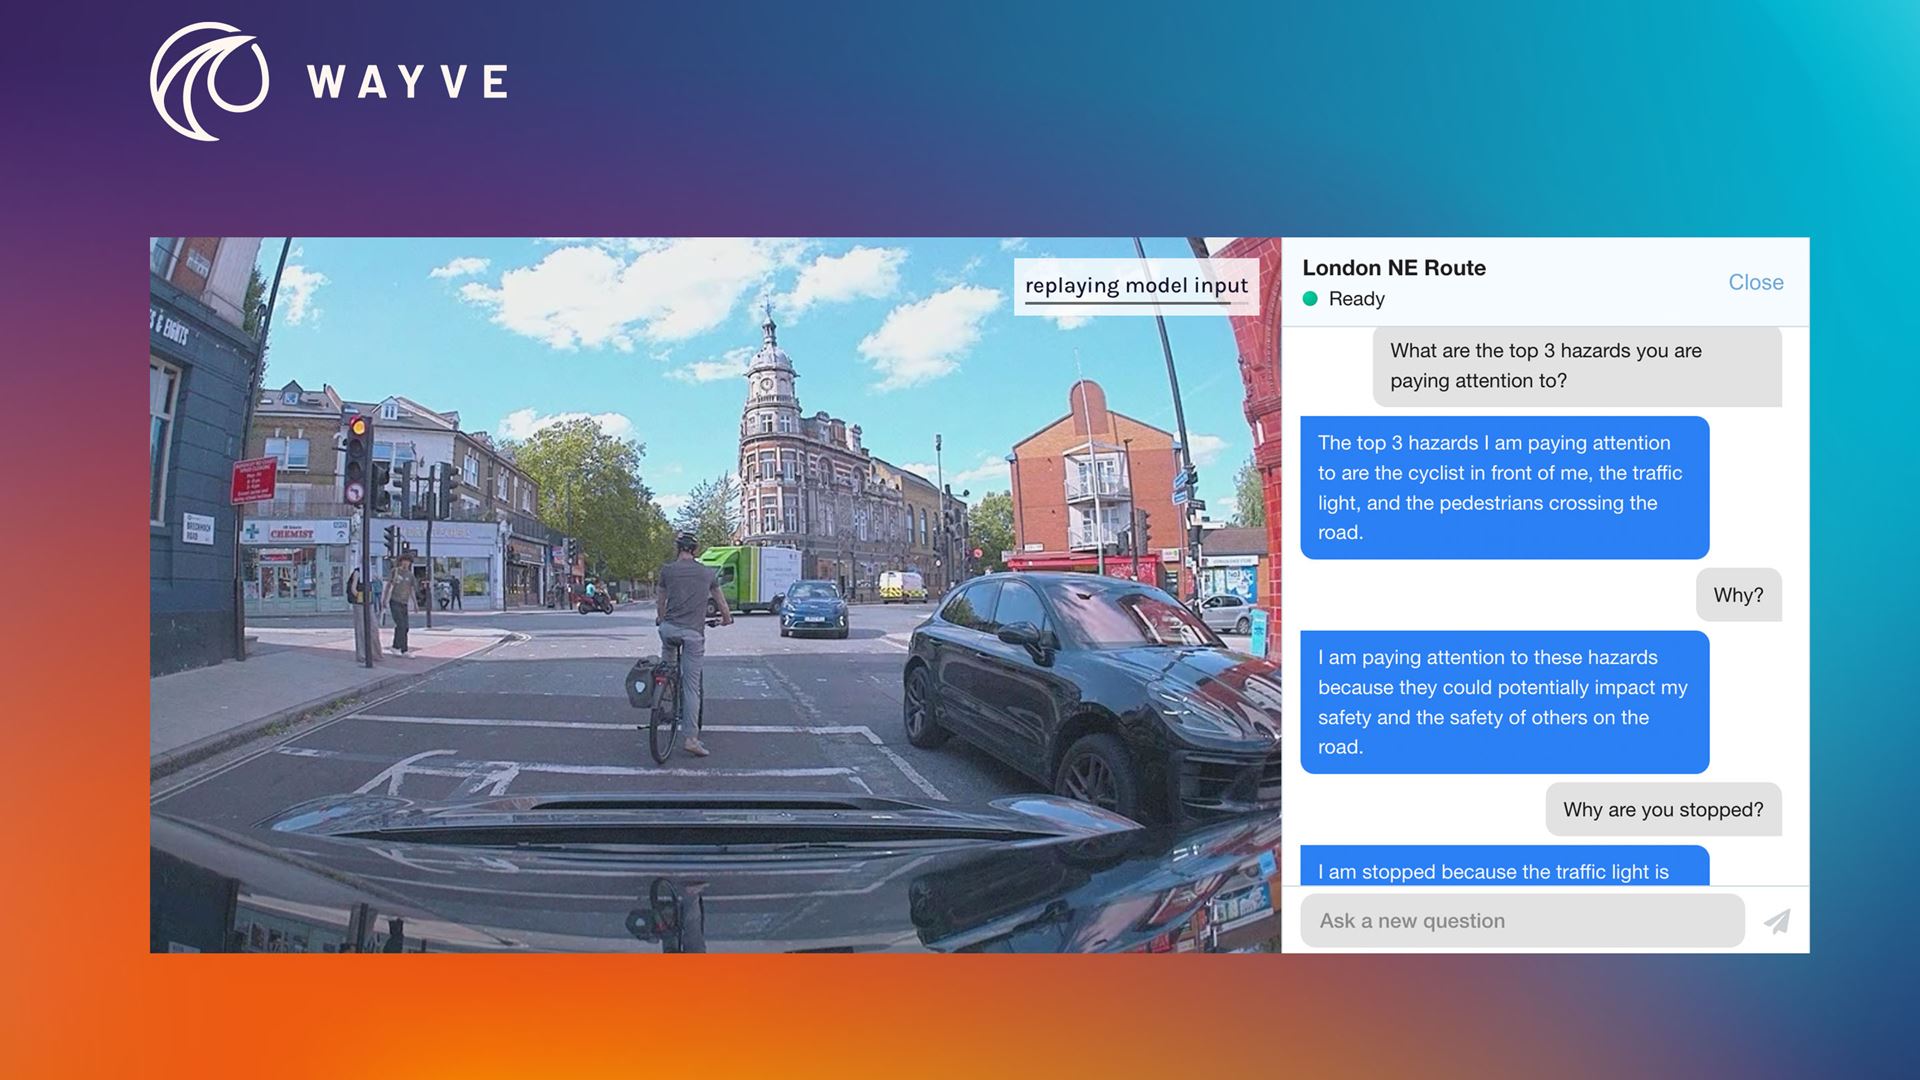1920x1080 pixels.
Task: Click the Close button on chat panel
Action: [1755, 281]
